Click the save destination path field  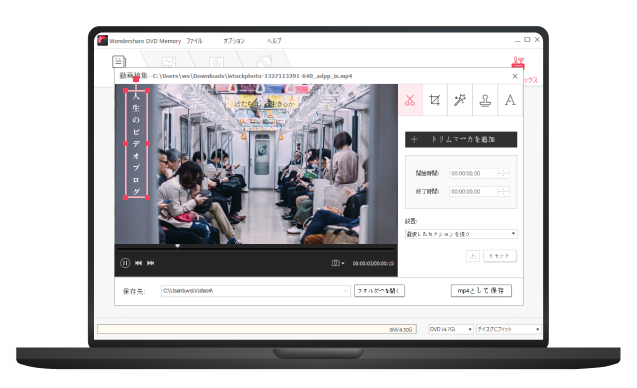[x=256, y=291]
